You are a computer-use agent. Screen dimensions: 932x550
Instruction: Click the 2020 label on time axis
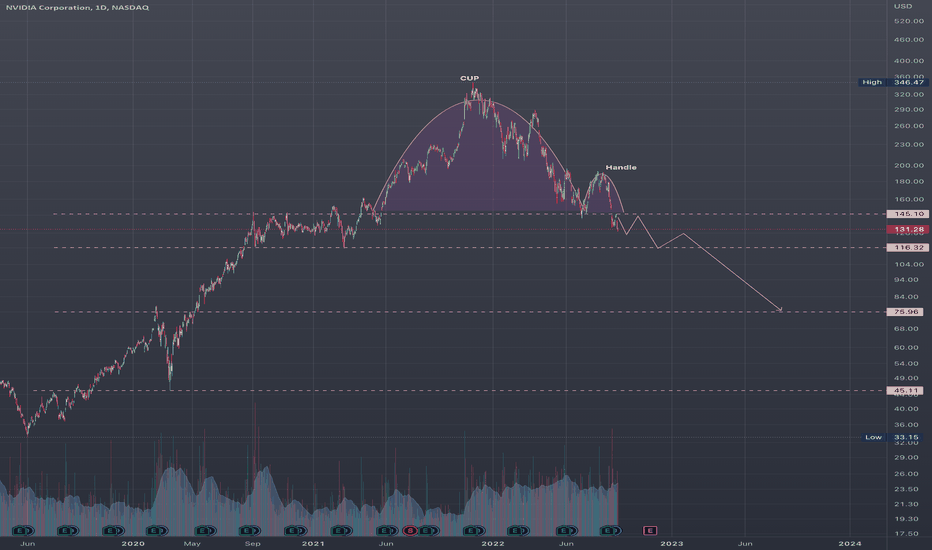[133, 543]
